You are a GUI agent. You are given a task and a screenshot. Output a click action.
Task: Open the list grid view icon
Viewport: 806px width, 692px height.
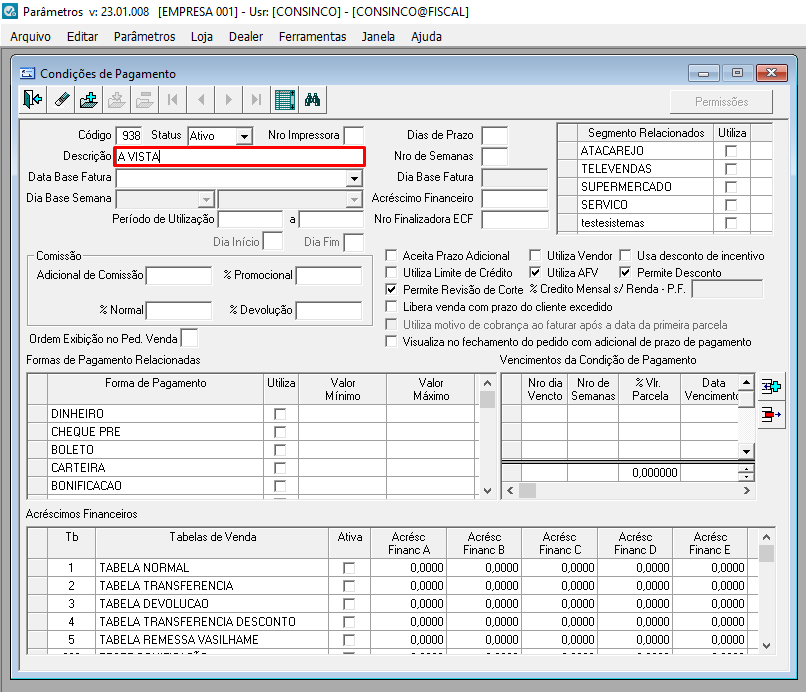[285, 99]
